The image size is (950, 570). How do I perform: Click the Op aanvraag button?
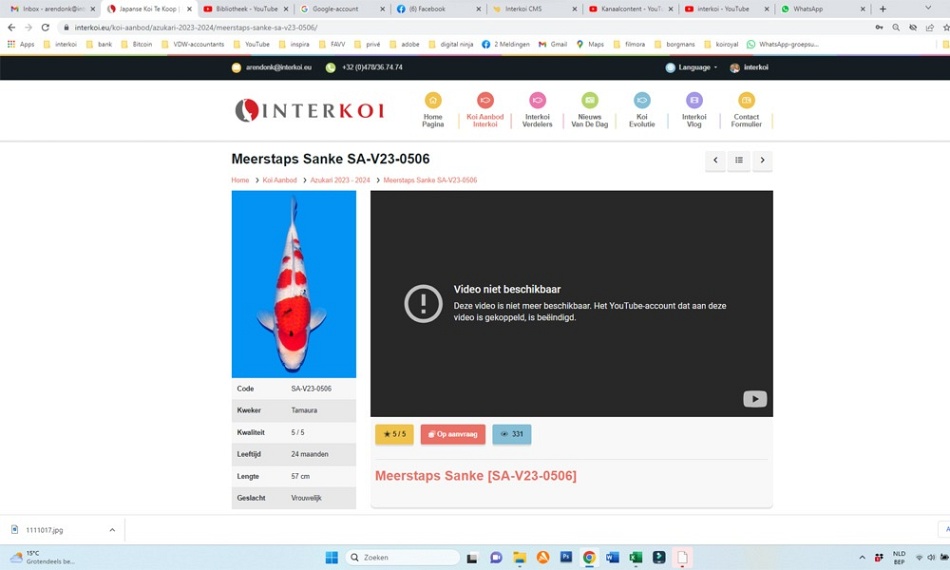point(453,434)
